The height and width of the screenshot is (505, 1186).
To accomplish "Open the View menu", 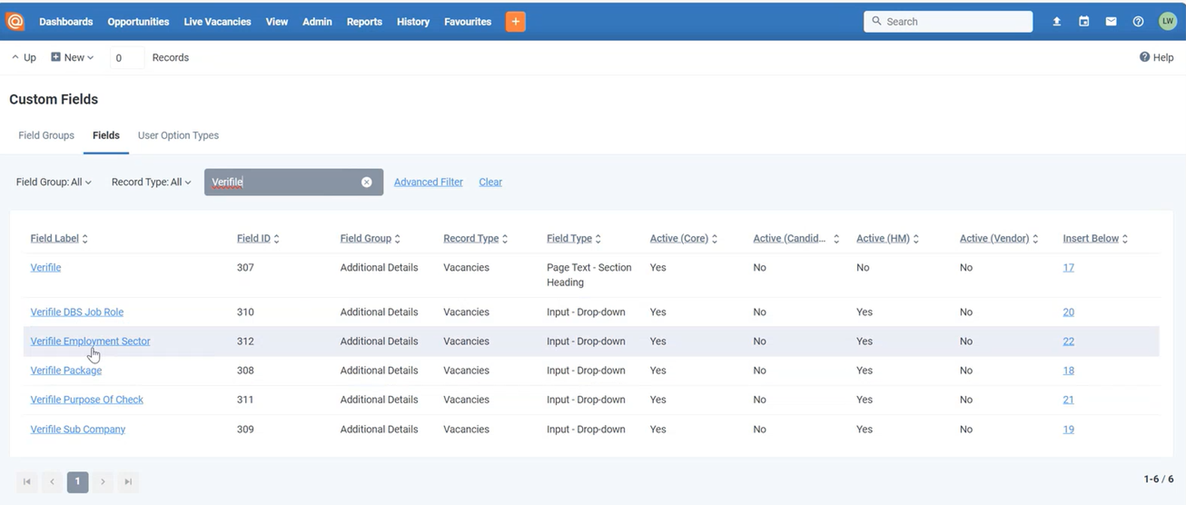I will point(277,22).
